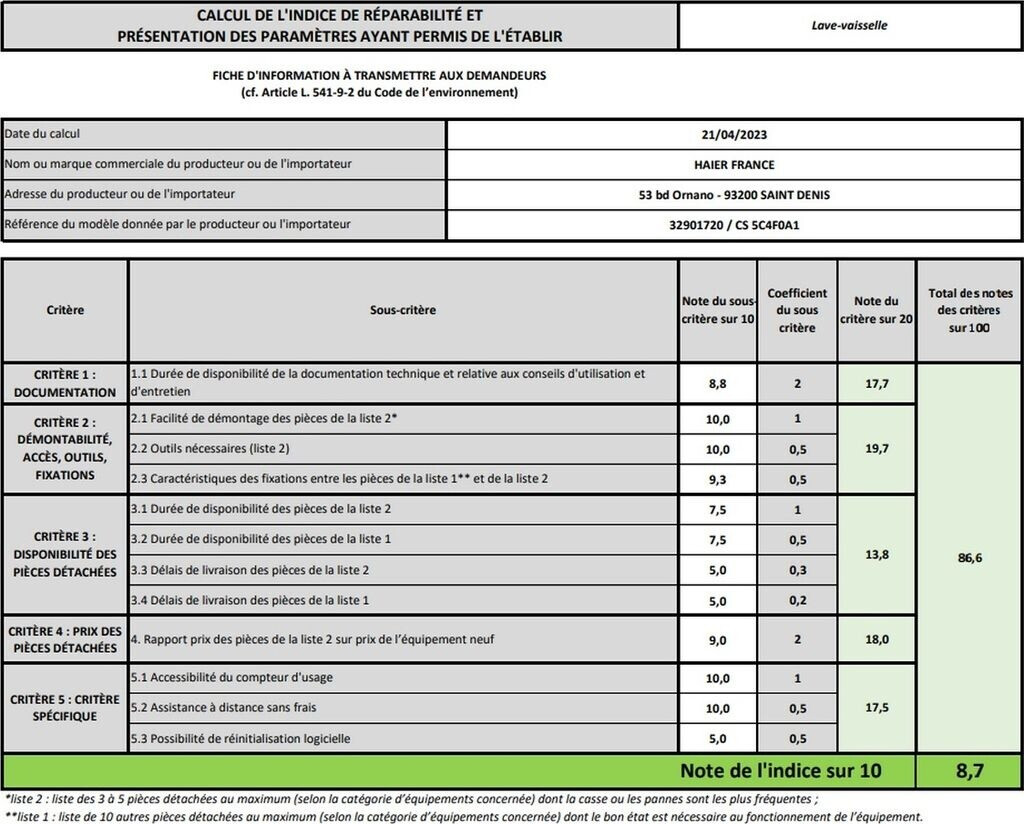Click the "Calcul de l'indice de réparabilité" title
The width and height of the screenshot is (1024, 824).
click(339, 26)
